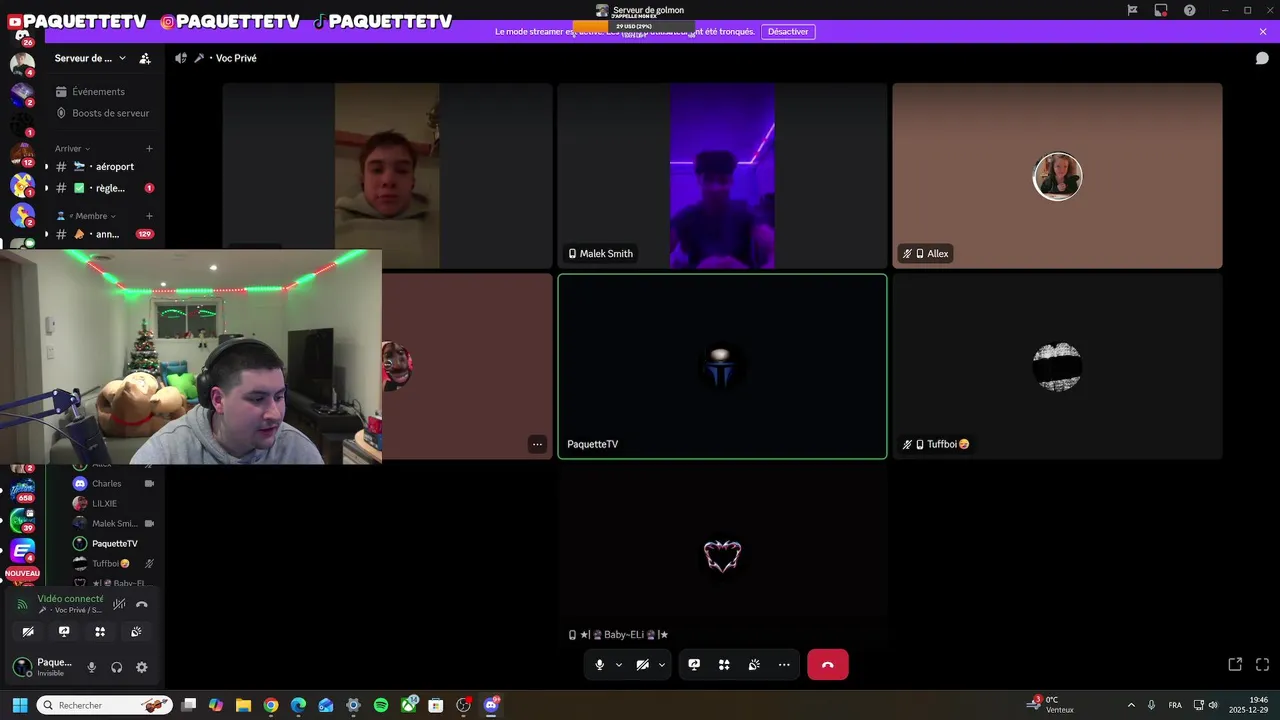This screenshot has height=720, width=1280.
Task: Open camera options arrow in call bar
Action: 662,665
